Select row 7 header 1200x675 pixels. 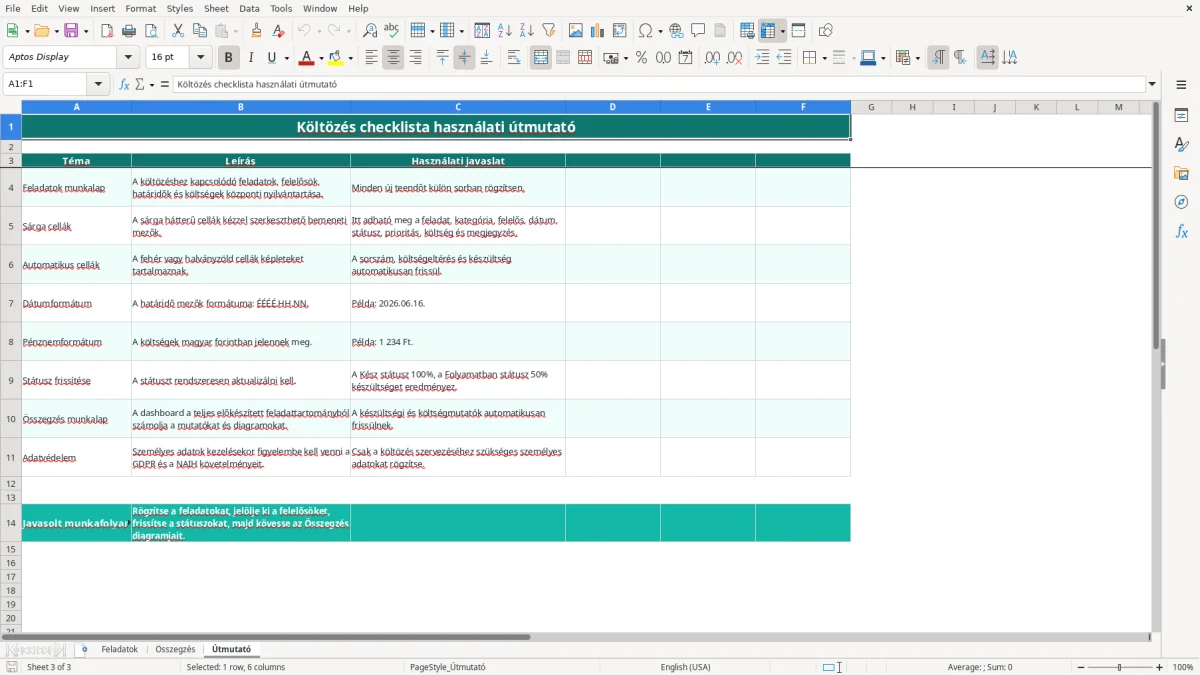tap(11, 303)
